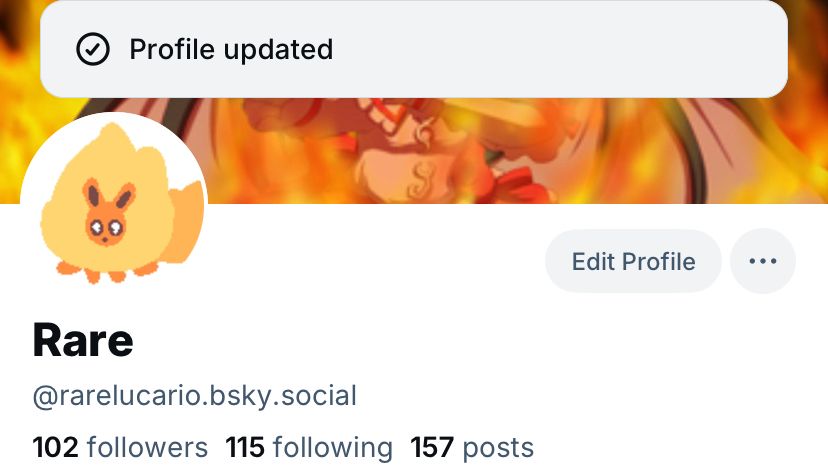Click the 'Profile updated' message text
This screenshot has width=828, height=472.
tap(231, 50)
